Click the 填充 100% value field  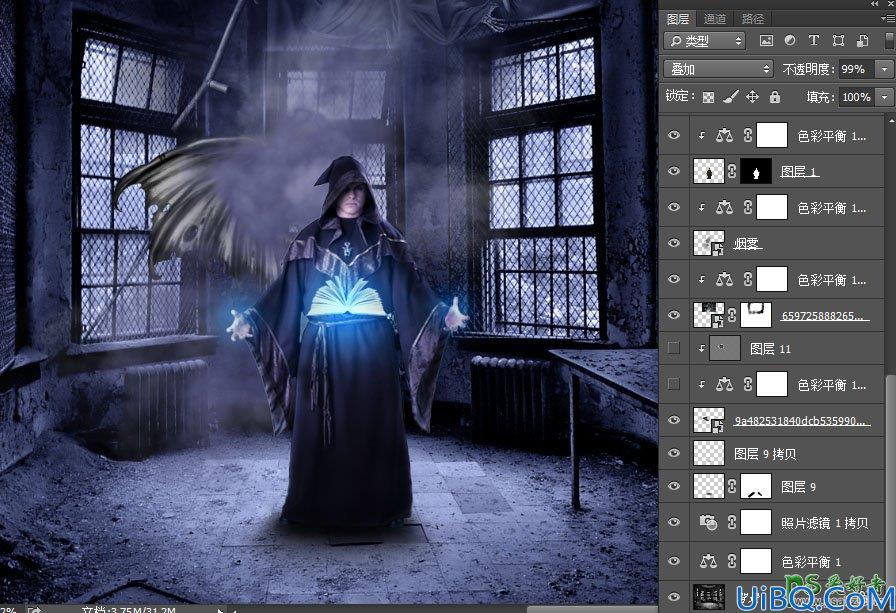[x=857, y=97]
